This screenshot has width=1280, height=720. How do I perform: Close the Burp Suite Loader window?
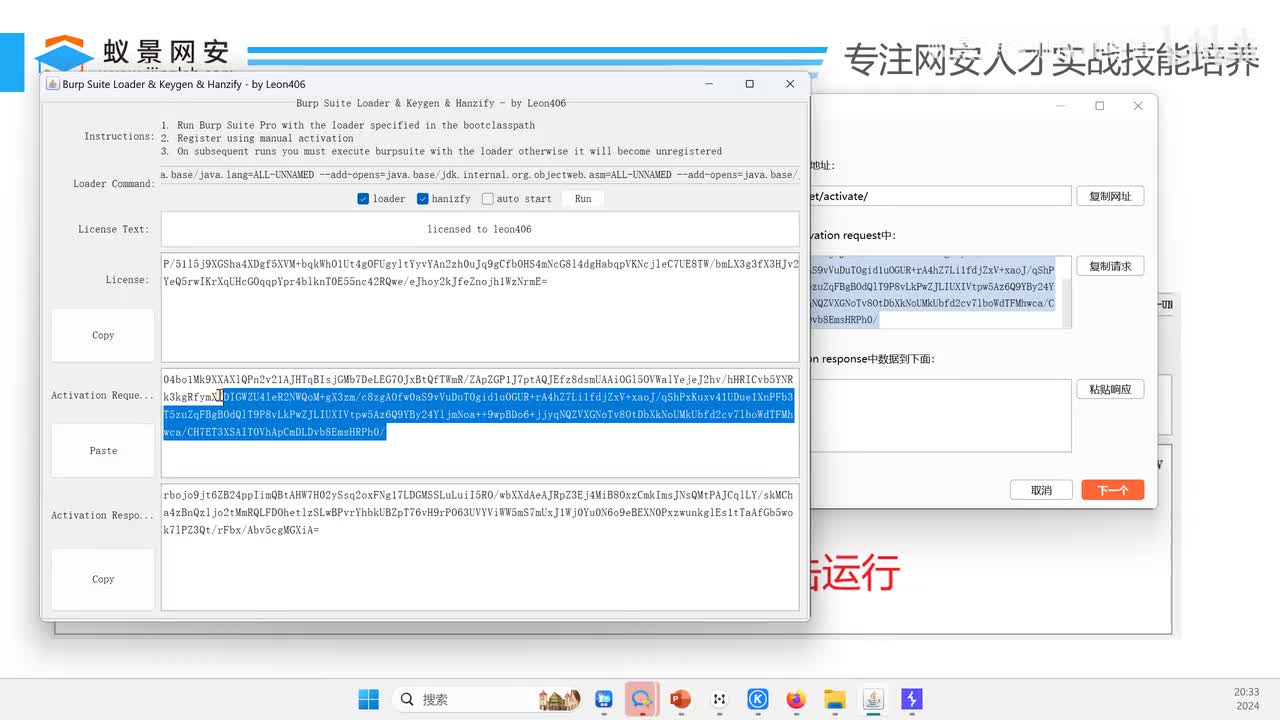790,84
